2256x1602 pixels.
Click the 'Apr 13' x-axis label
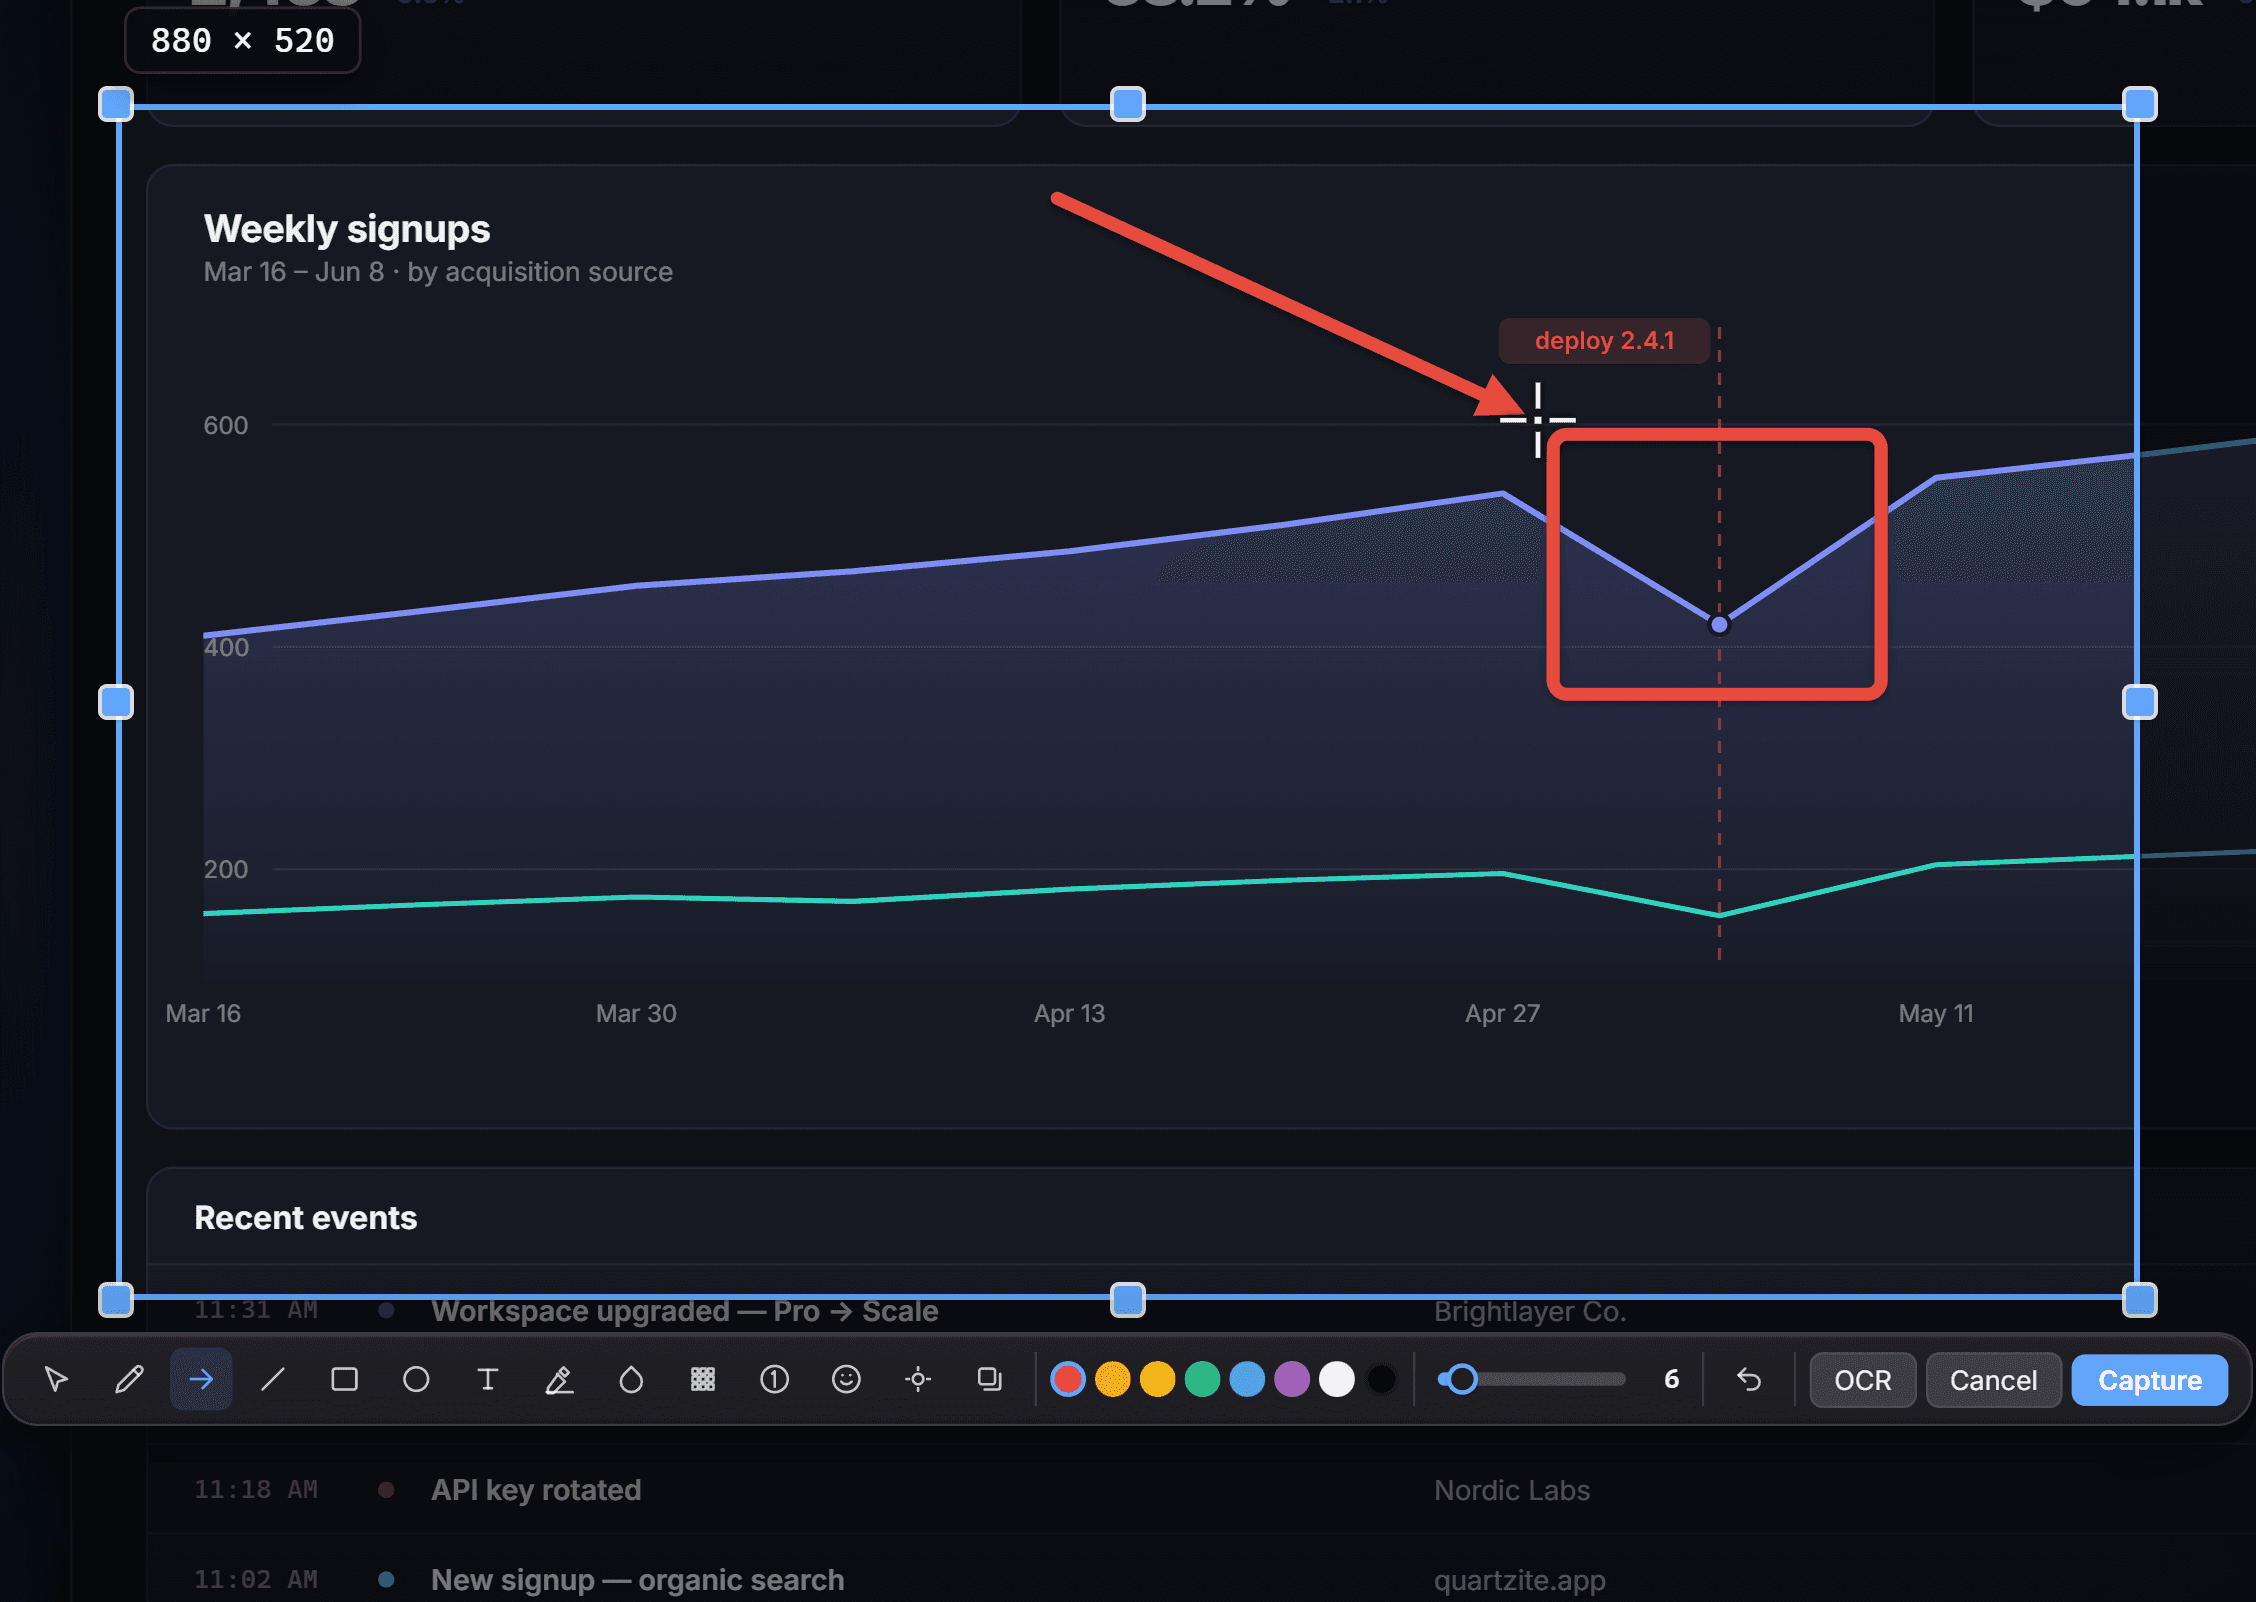tap(1069, 1013)
